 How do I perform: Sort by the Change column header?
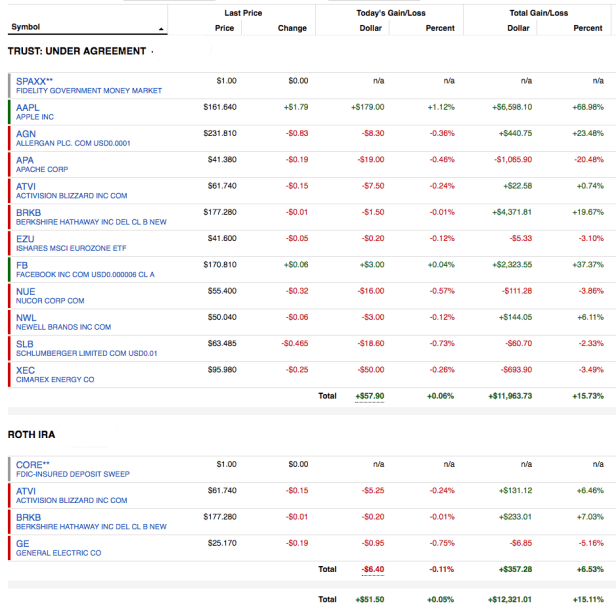[x=292, y=28]
